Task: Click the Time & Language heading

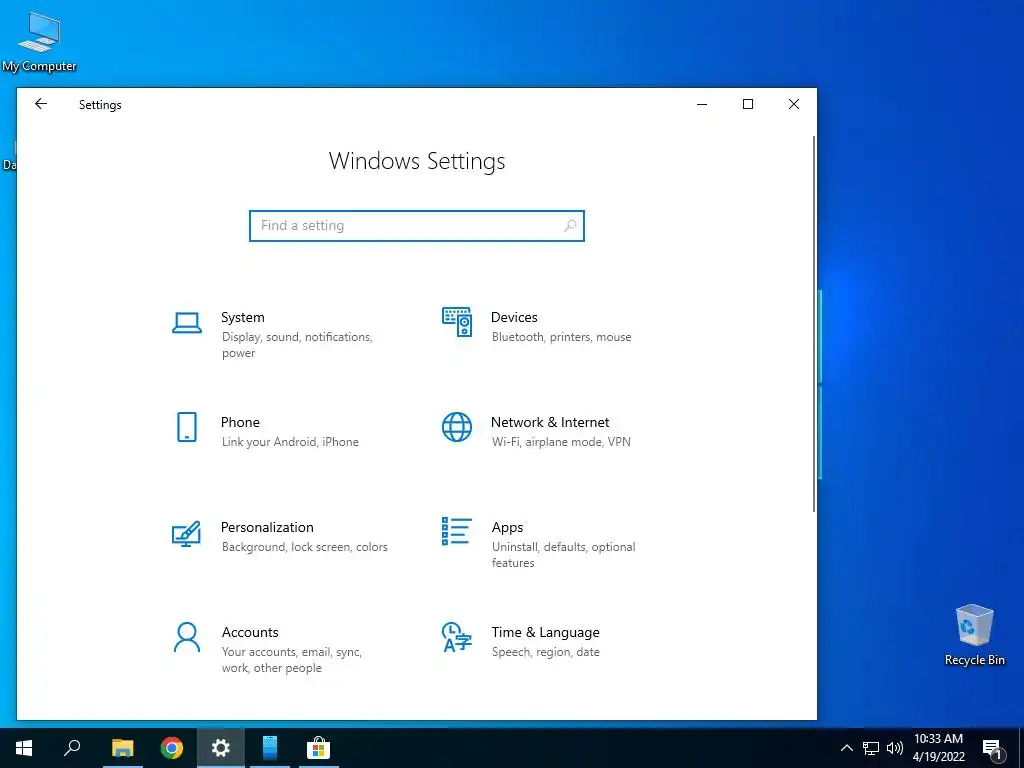Action: (545, 632)
